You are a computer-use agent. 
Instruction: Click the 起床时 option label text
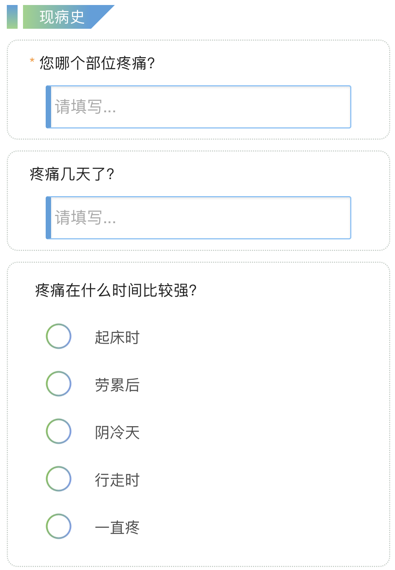(x=117, y=337)
